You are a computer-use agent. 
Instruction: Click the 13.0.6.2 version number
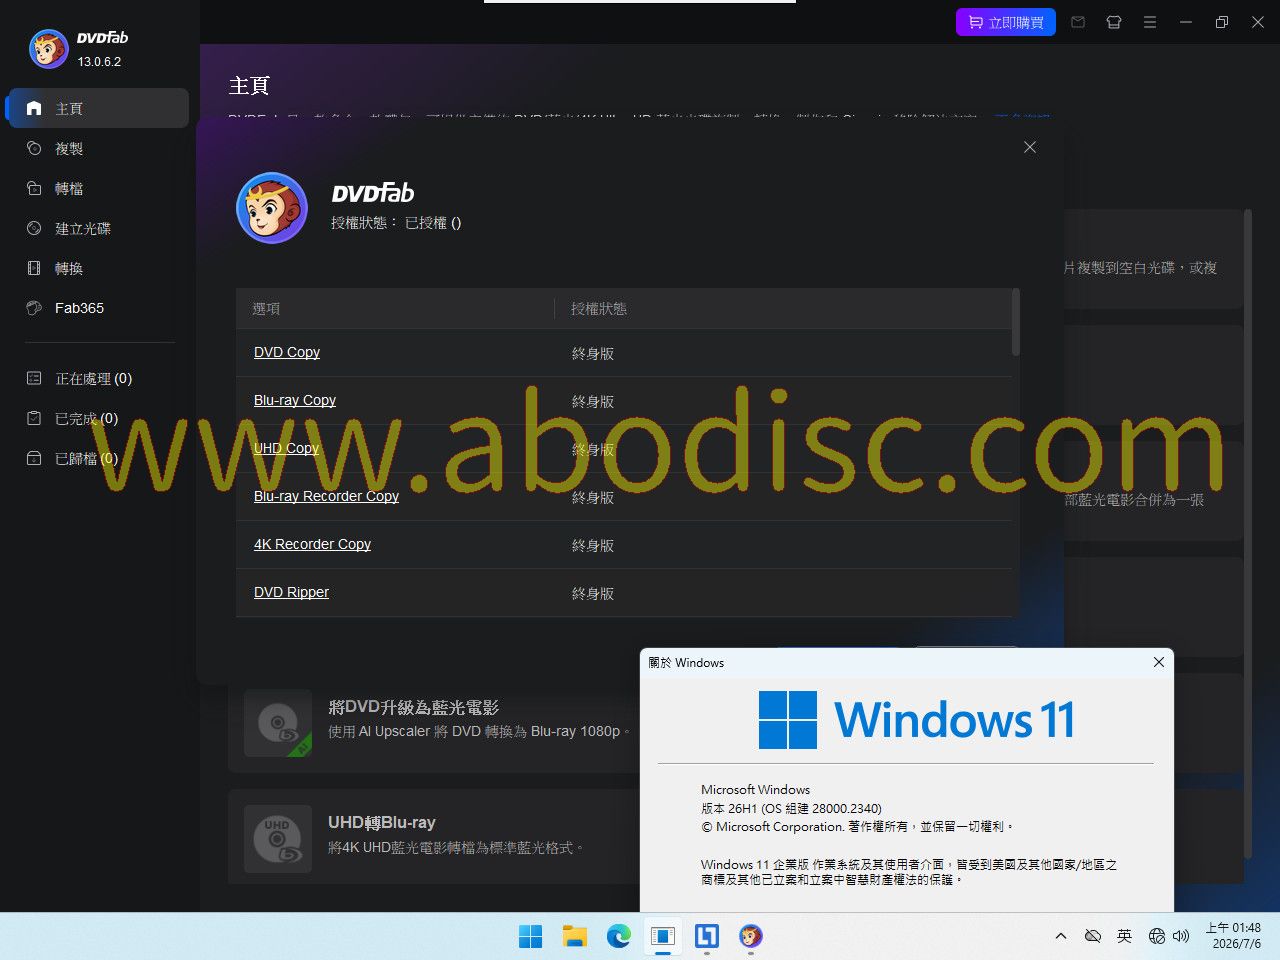[x=99, y=62]
